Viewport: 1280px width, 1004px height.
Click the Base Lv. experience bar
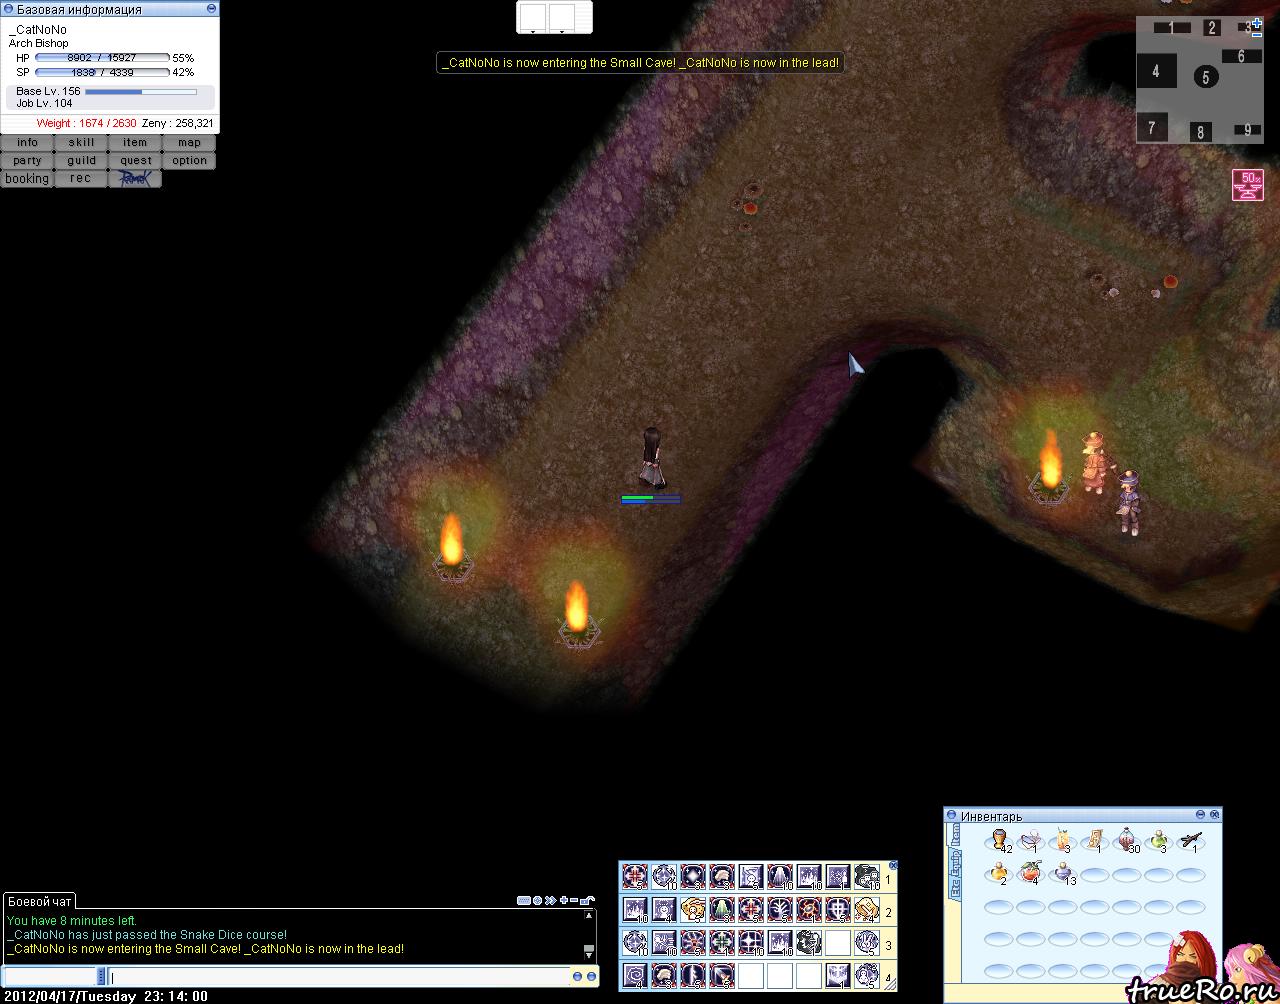(x=141, y=92)
